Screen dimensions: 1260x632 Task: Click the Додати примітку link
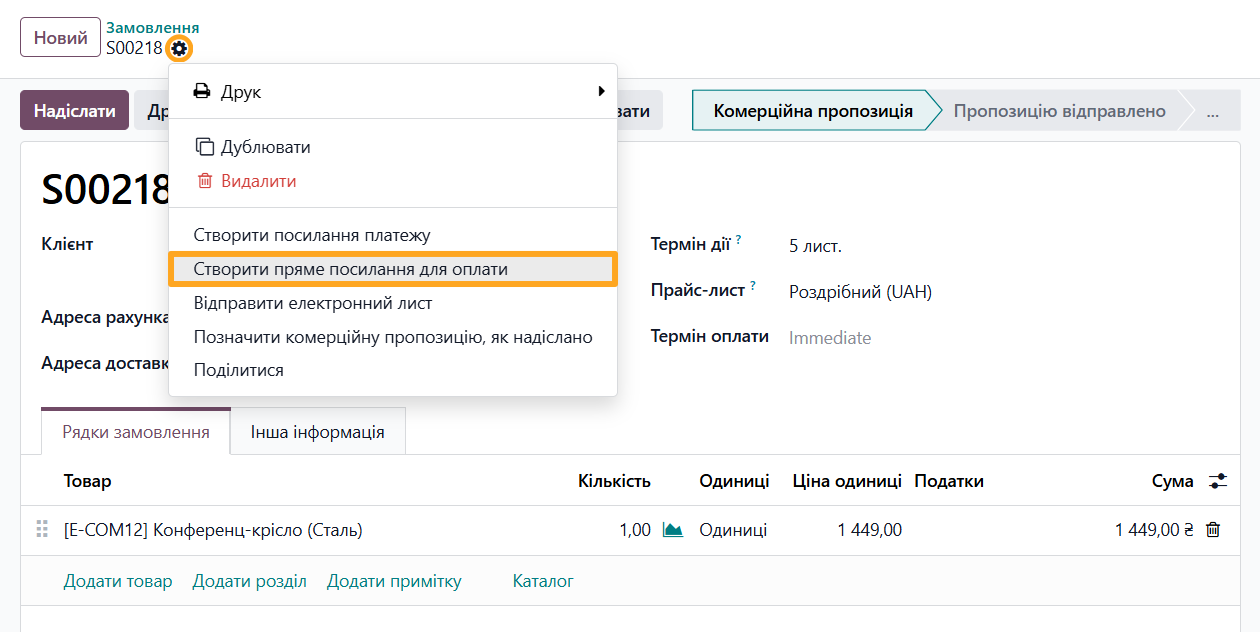[394, 581]
